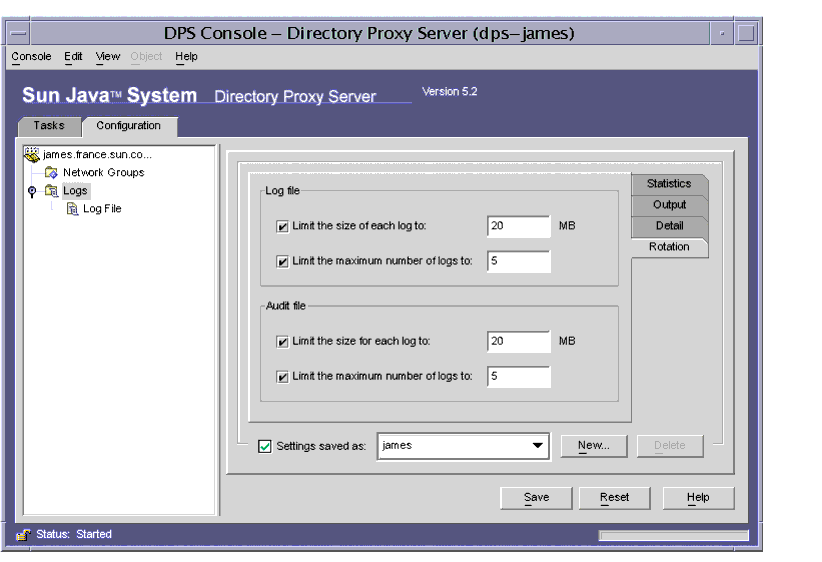The width and height of the screenshot is (822, 562).
Task: Open the Edit menu
Action: pos(73,56)
